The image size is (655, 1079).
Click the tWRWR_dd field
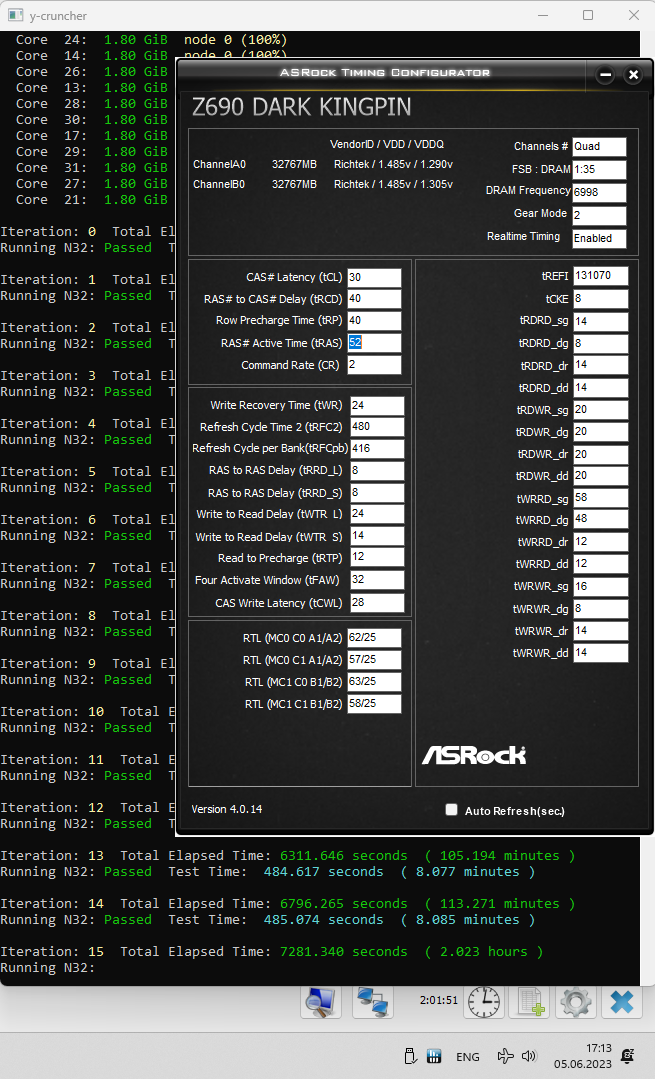(601, 653)
